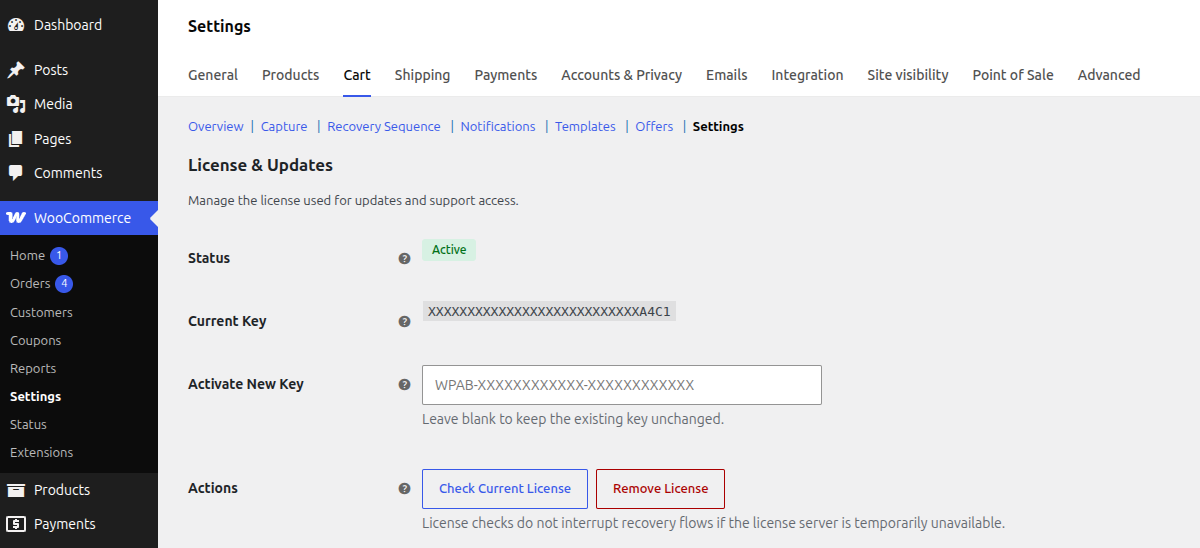The width and height of the screenshot is (1200, 548).
Task: Open the Notifications subsection link
Action: (x=498, y=127)
